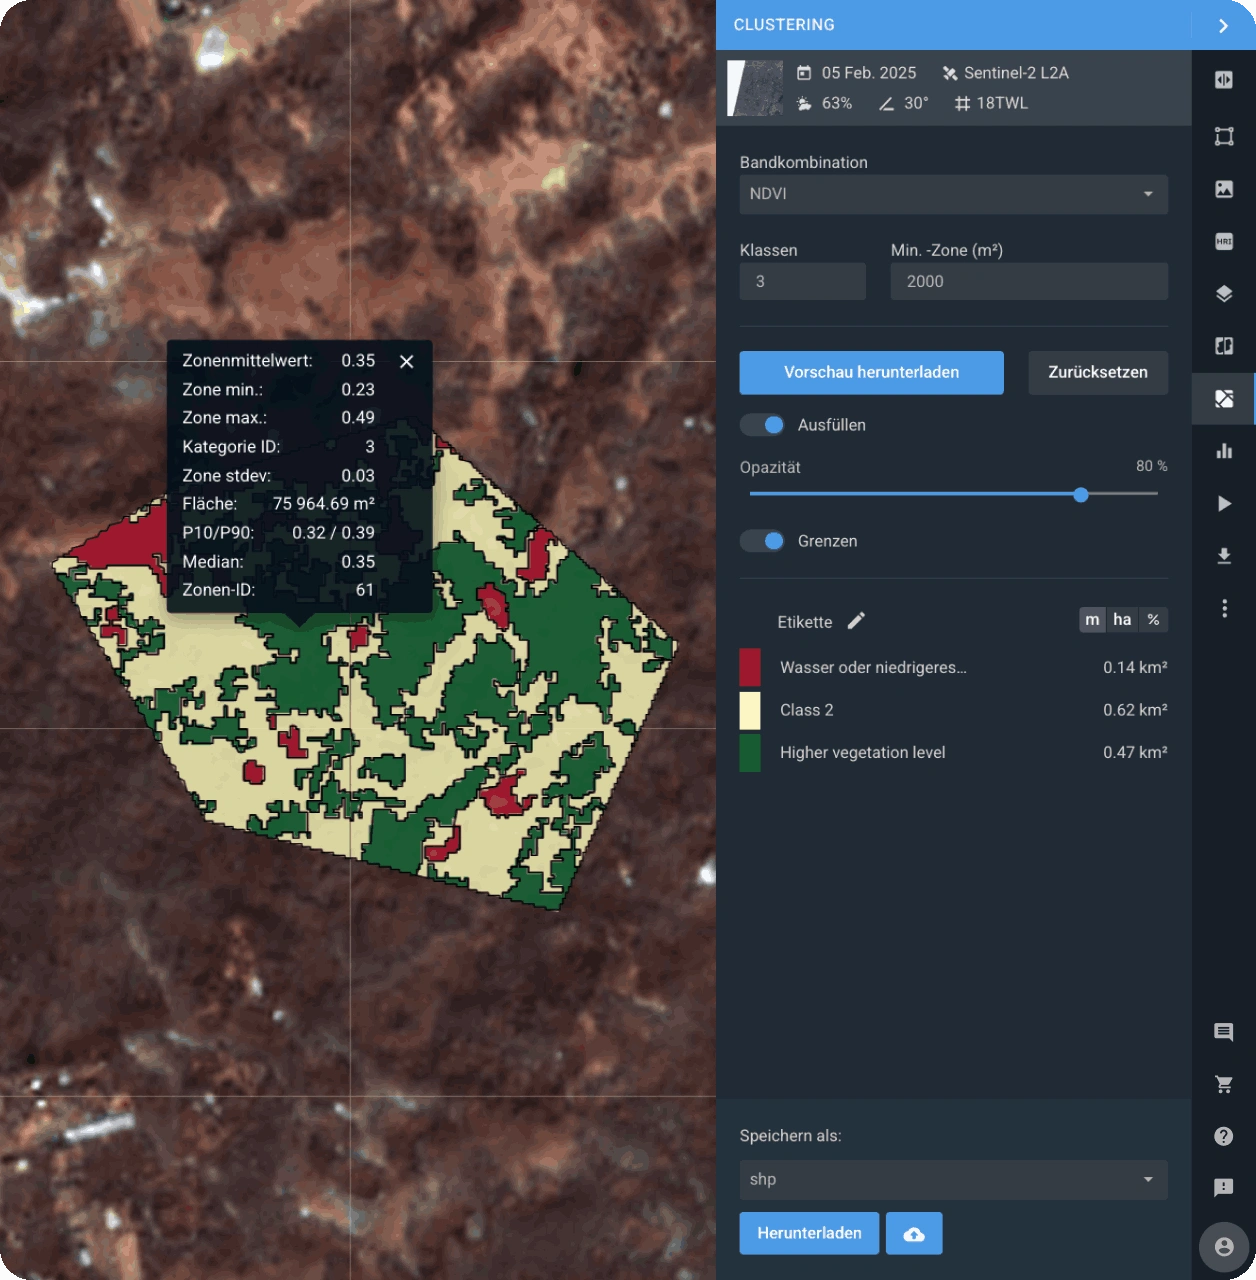The width and height of the screenshot is (1256, 1280).
Task: Click the Opazität slider handle
Action: click(x=1080, y=495)
